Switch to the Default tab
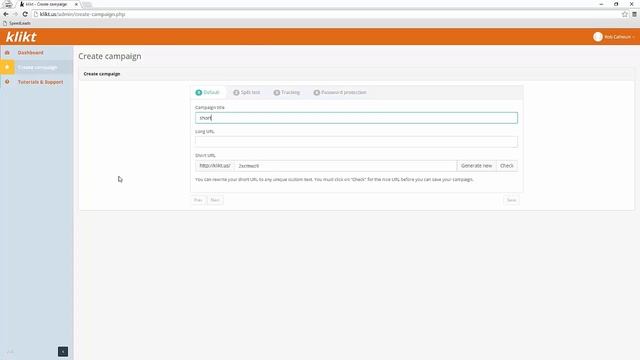The height and width of the screenshot is (360, 640). [x=208, y=93]
